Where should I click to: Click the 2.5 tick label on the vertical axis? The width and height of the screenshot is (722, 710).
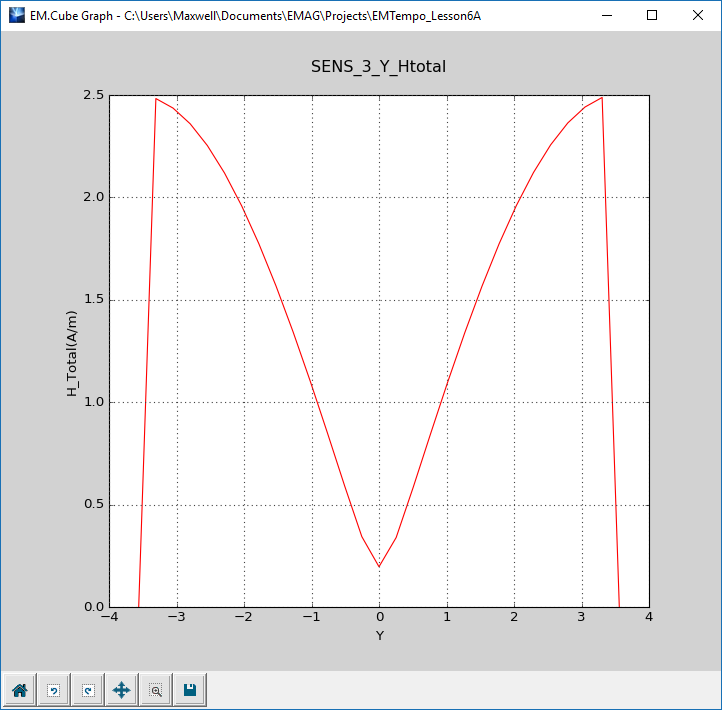coord(93,95)
